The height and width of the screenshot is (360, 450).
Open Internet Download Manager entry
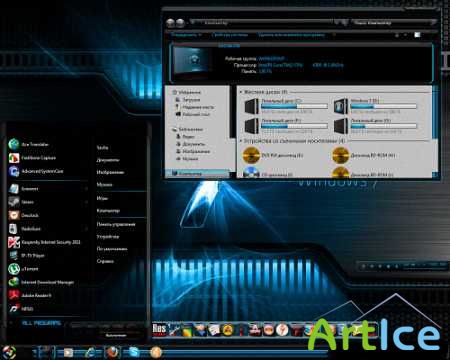[x=41, y=282]
